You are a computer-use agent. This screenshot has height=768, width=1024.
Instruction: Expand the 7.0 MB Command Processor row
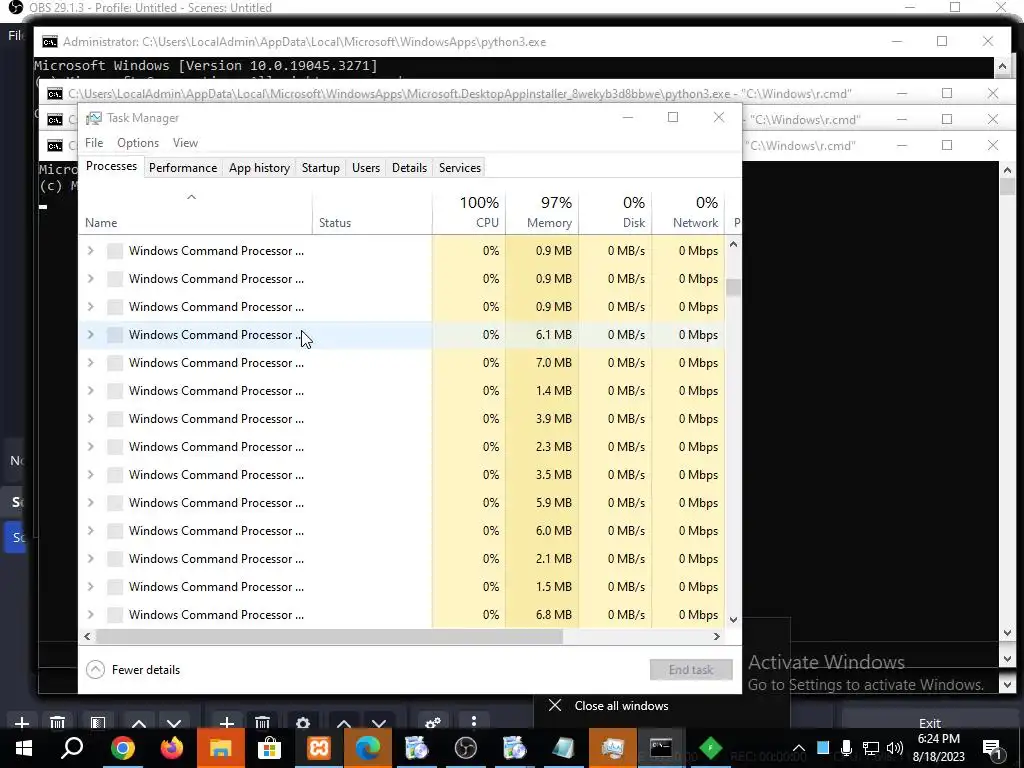(x=91, y=362)
